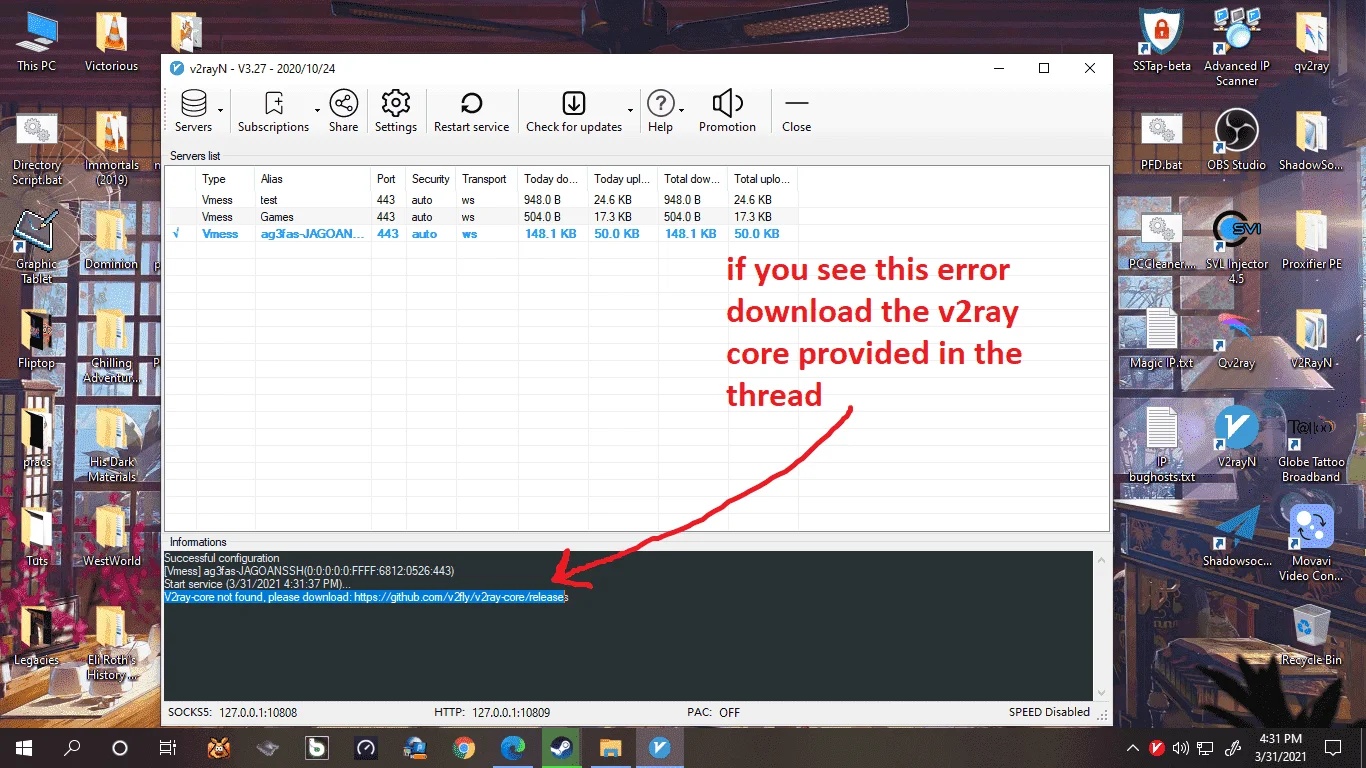Sort by the Security column header
The width and height of the screenshot is (1366, 768).
[x=431, y=179]
